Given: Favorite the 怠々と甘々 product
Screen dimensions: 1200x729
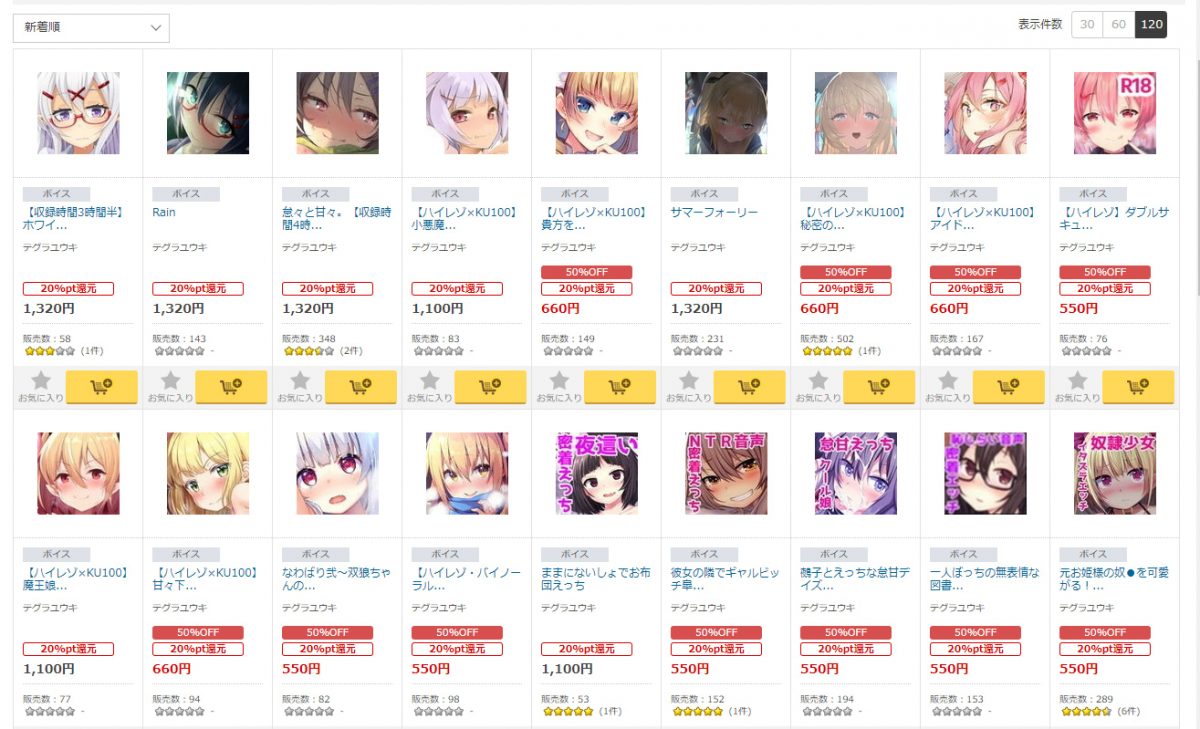Looking at the screenshot, I should tap(300, 386).
